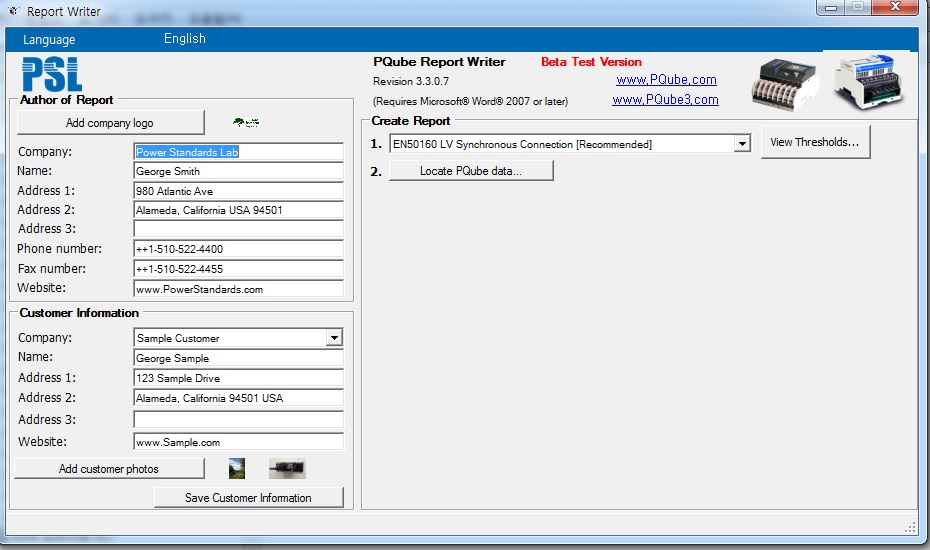Open the Language menu
Screen dimensions: 930x550
click(49, 40)
